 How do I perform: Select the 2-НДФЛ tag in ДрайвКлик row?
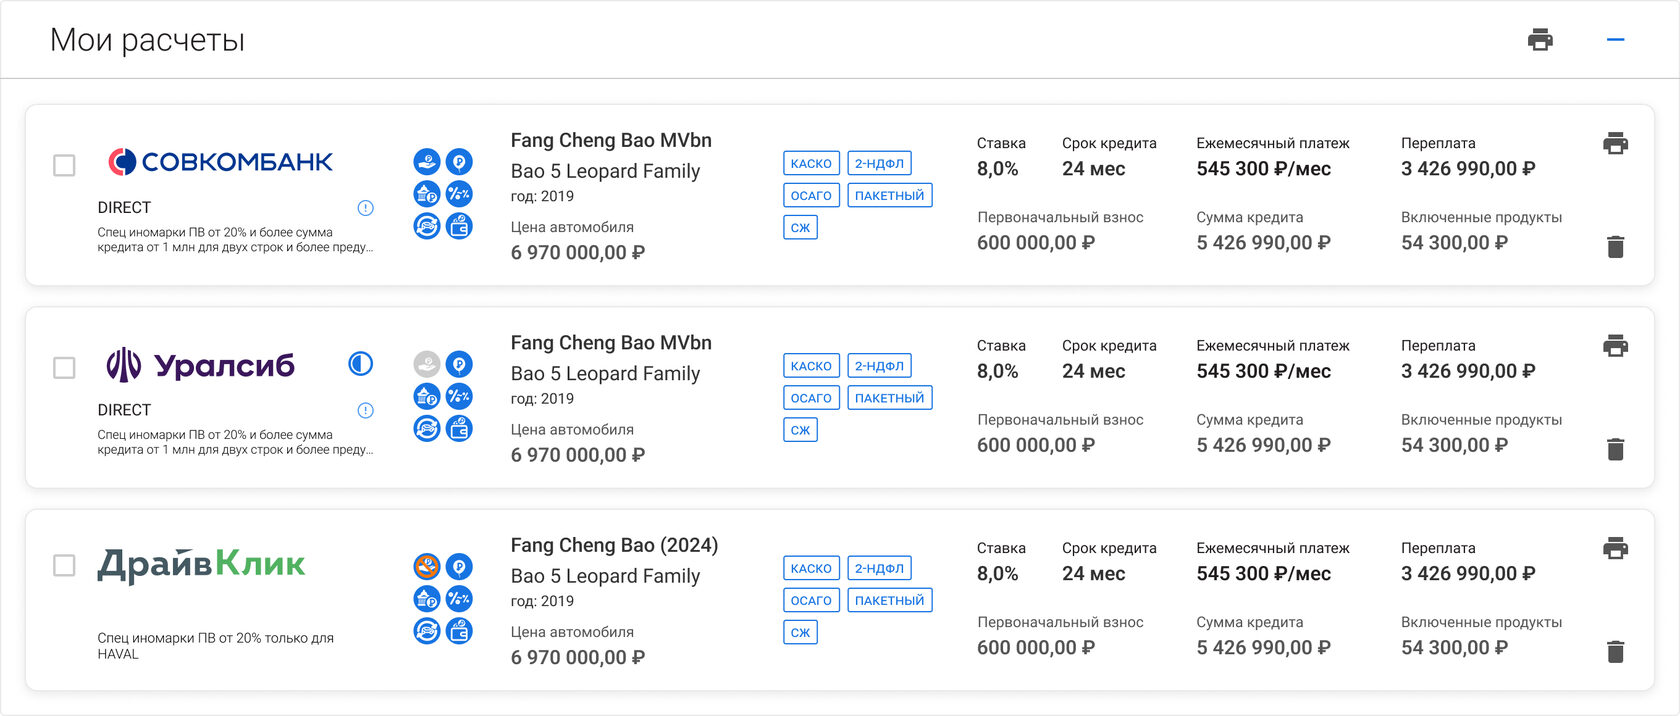[879, 568]
